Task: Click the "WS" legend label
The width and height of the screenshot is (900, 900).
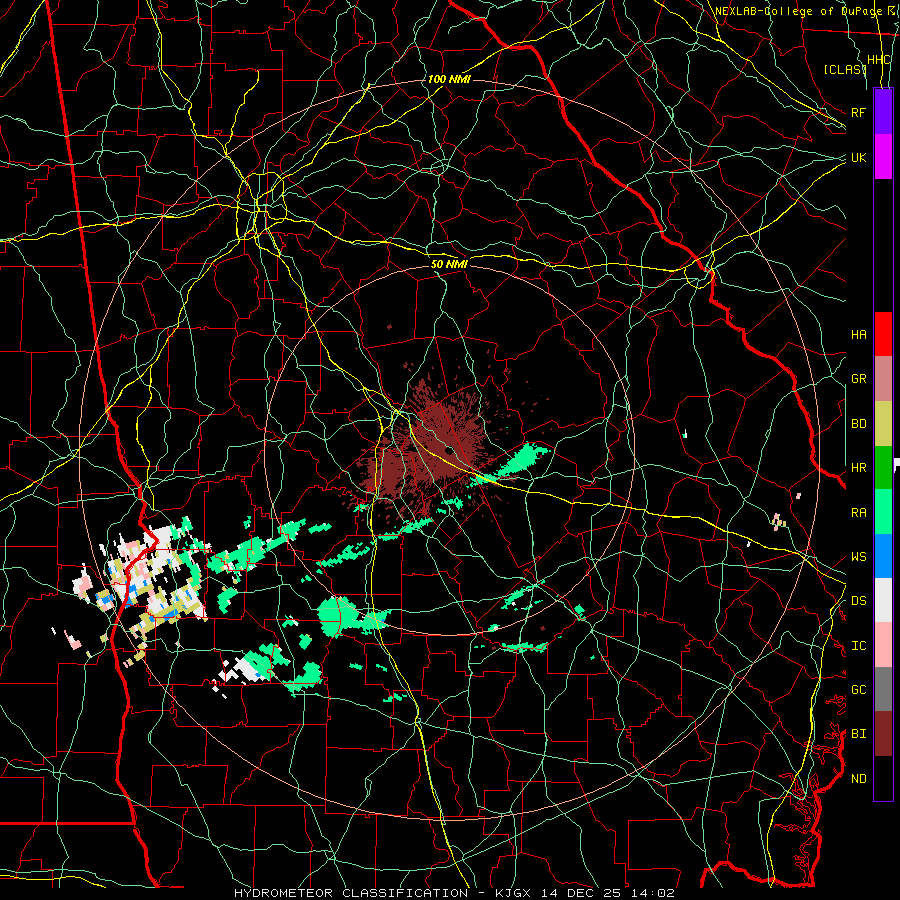Action: point(858,557)
